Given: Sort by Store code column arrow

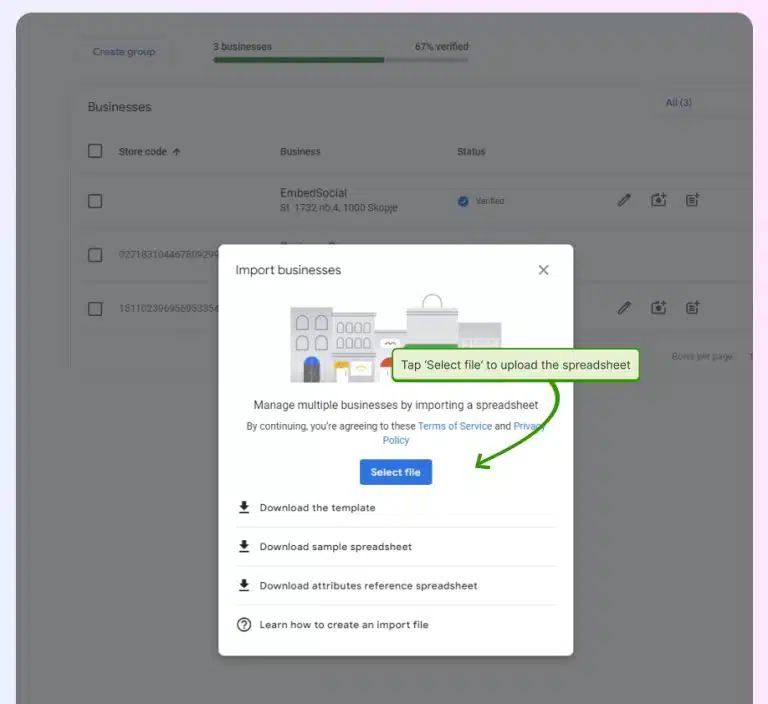Looking at the screenshot, I should [176, 152].
